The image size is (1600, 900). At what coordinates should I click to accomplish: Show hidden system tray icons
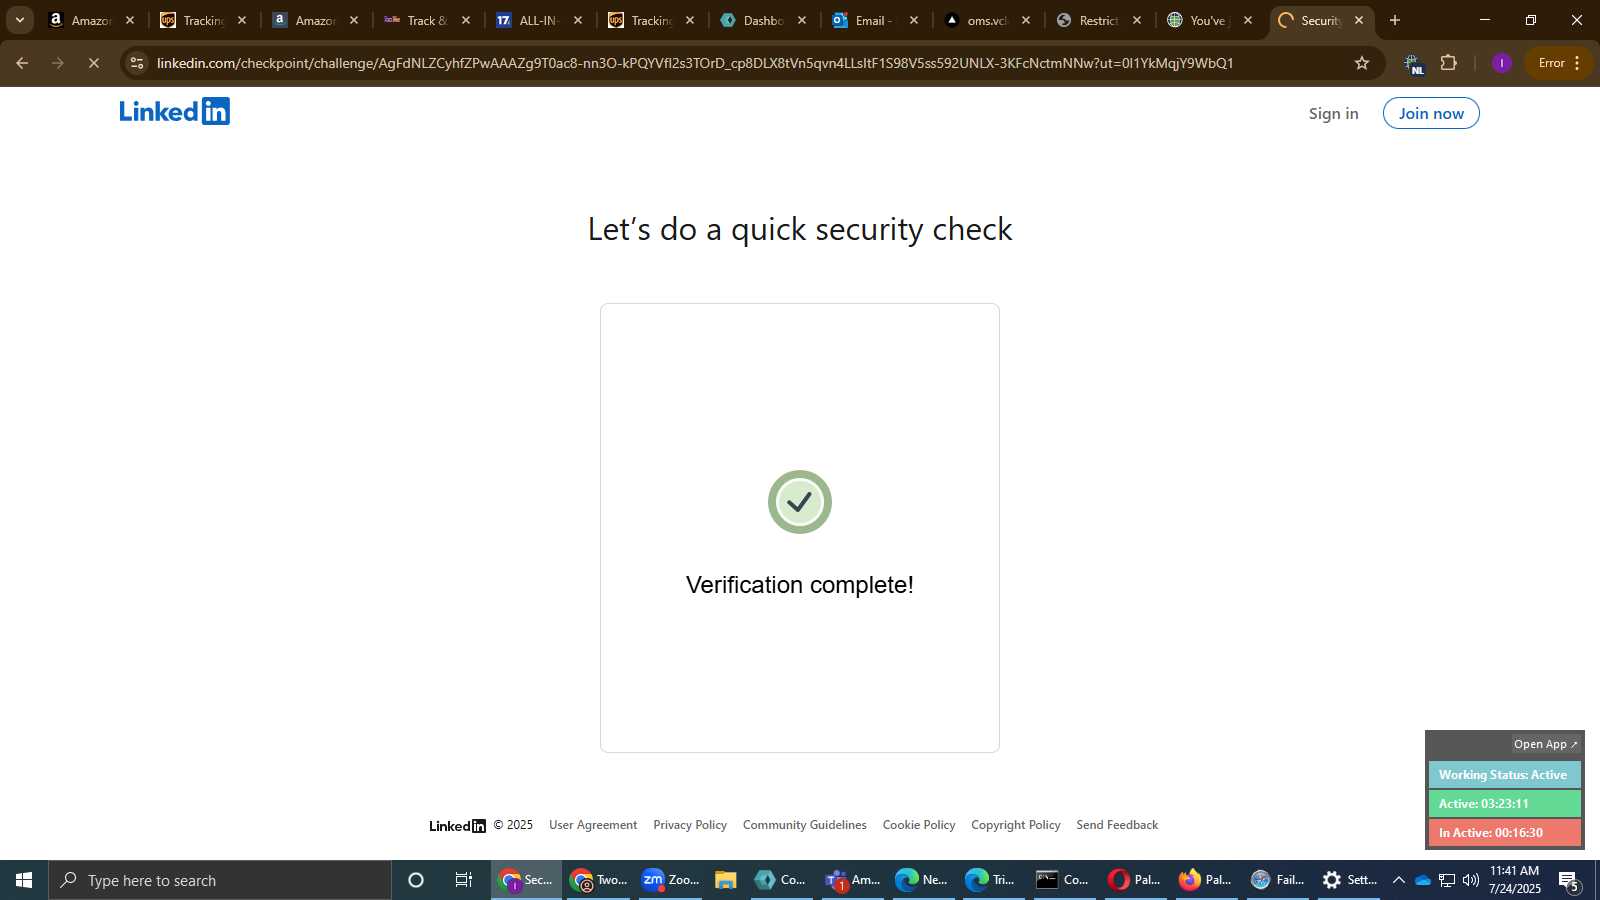point(1398,880)
